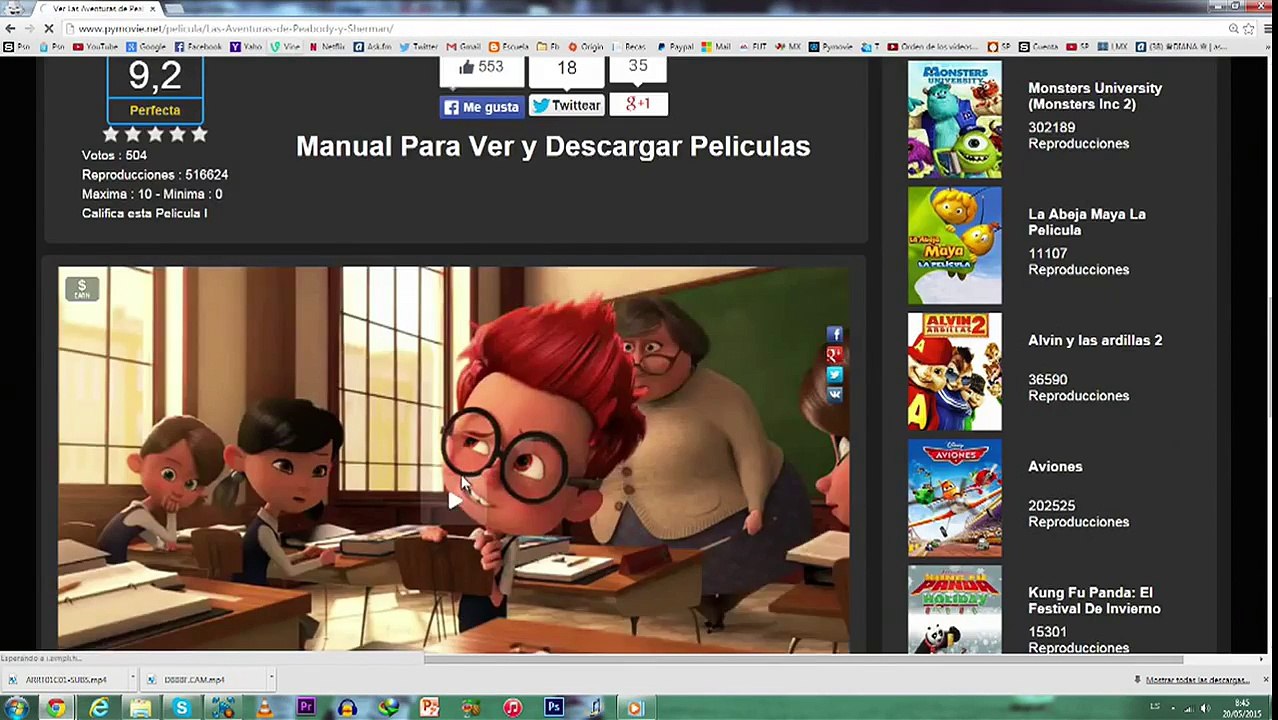This screenshot has width=1278, height=720.
Task: Share video via VK icon on player
Action: (x=834, y=394)
